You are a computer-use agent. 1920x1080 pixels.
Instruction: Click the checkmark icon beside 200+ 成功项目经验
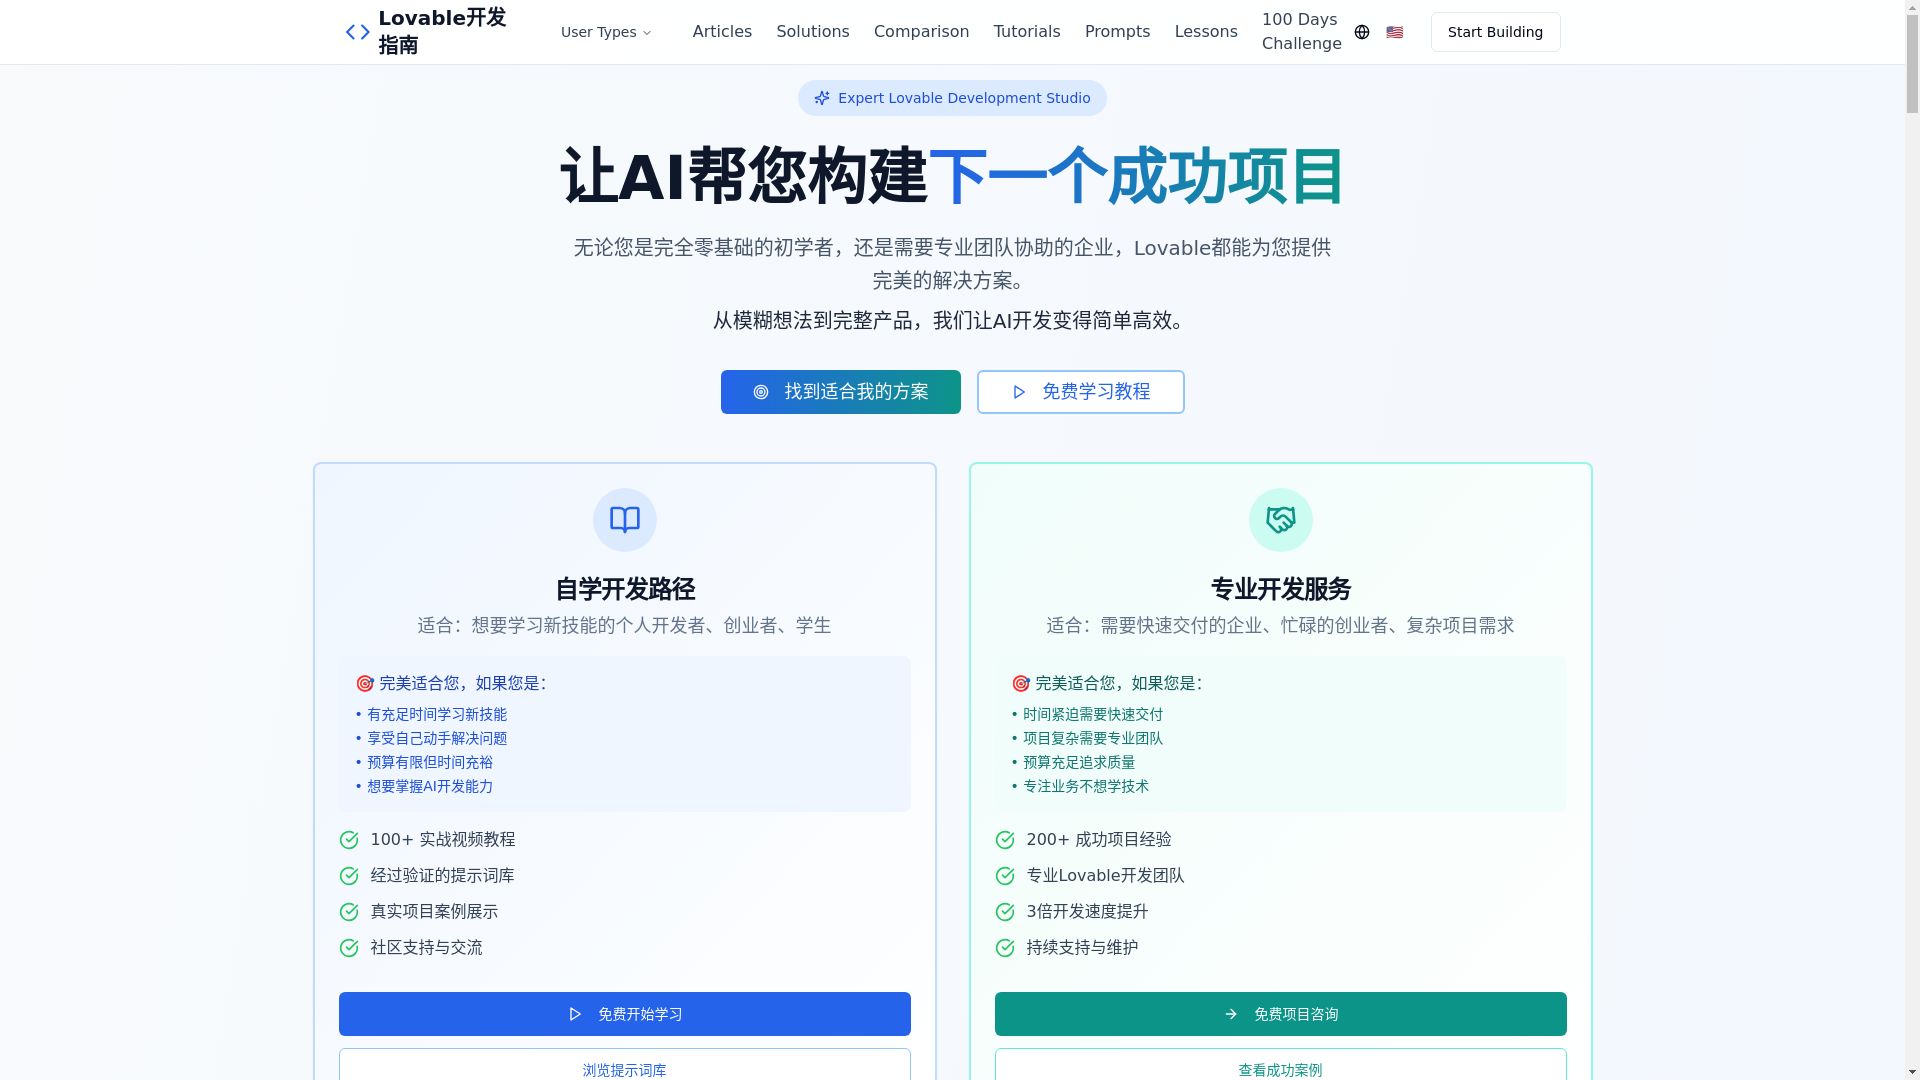click(x=1005, y=840)
